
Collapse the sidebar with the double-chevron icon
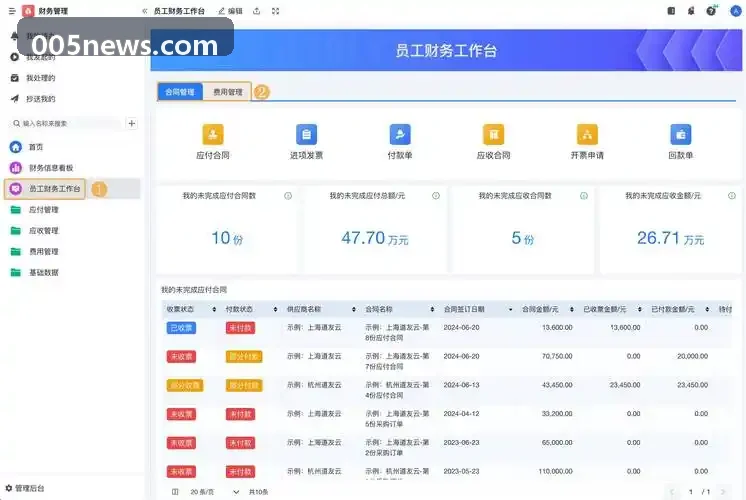pos(144,11)
